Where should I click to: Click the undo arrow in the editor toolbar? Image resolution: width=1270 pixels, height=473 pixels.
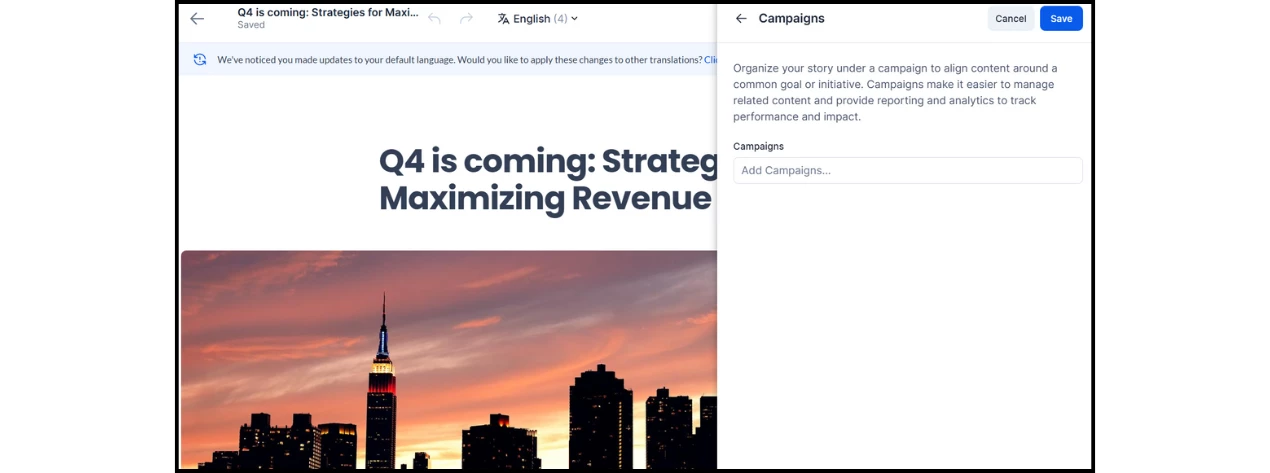(x=434, y=19)
